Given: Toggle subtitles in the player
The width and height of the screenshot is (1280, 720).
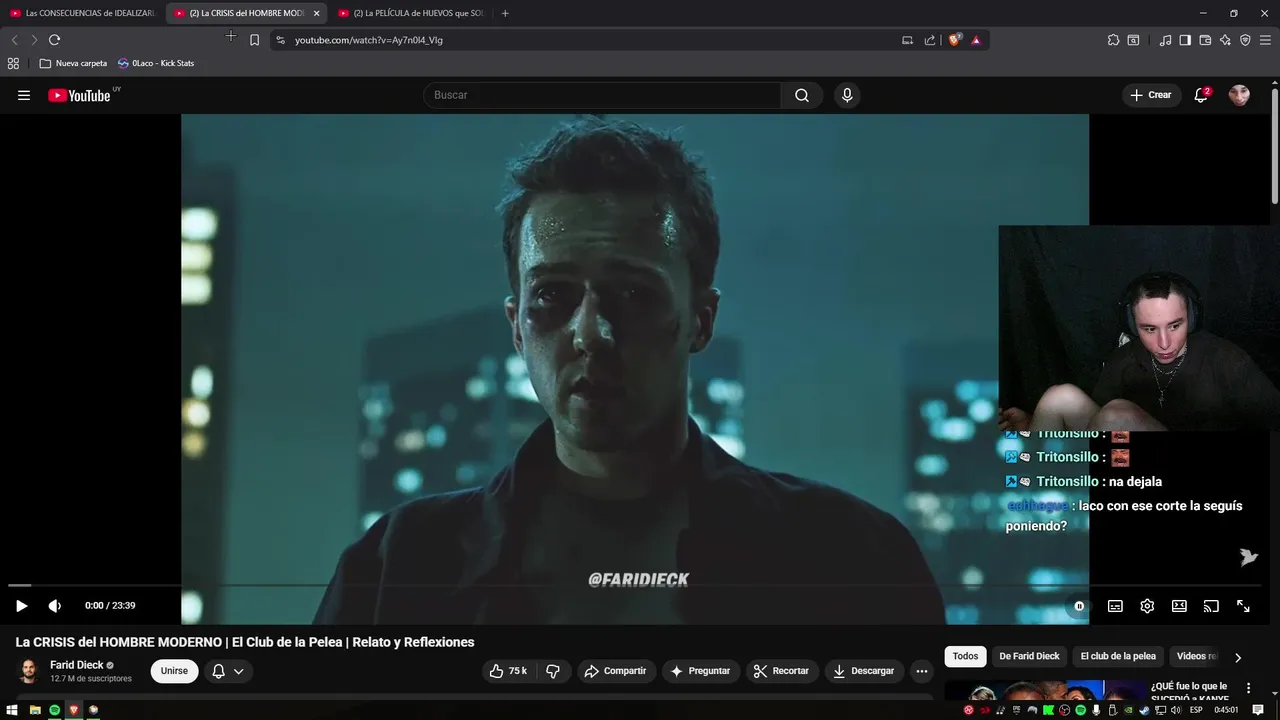Looking at the screenshot, I should (x=1115, y=605).
